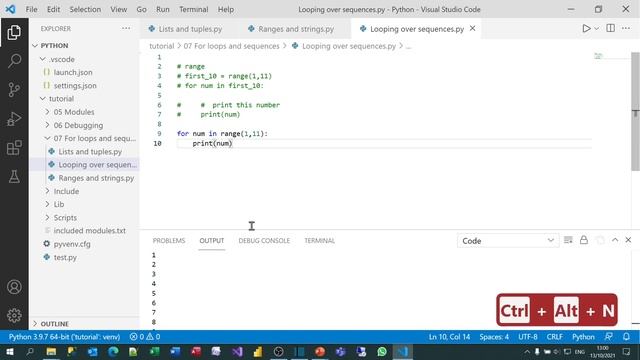This screenshot has width=640, height=360.
Task: Open the Explorer view in activity bar
Action: [14, 33]
